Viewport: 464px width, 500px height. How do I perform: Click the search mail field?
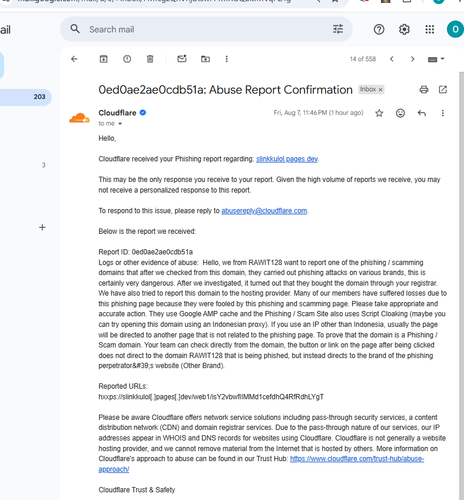207,29
